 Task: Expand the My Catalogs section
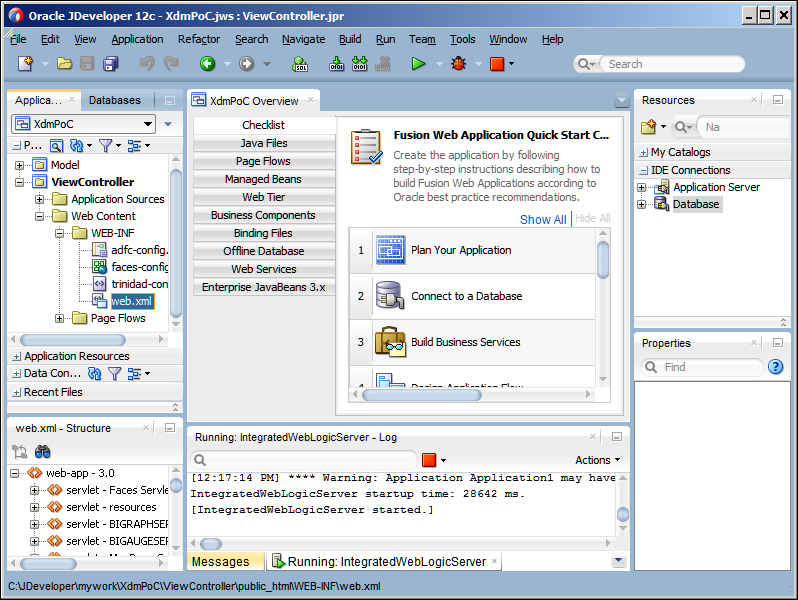tap(643, 152)
